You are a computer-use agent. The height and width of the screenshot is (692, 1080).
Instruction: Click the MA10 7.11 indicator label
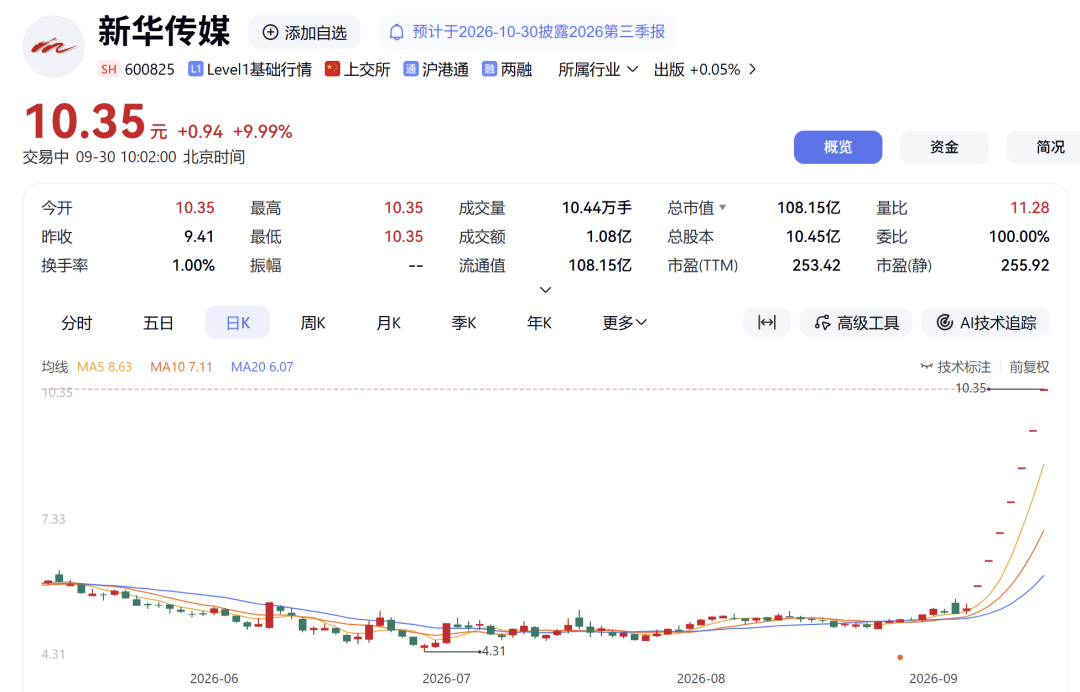pos(181,367)
